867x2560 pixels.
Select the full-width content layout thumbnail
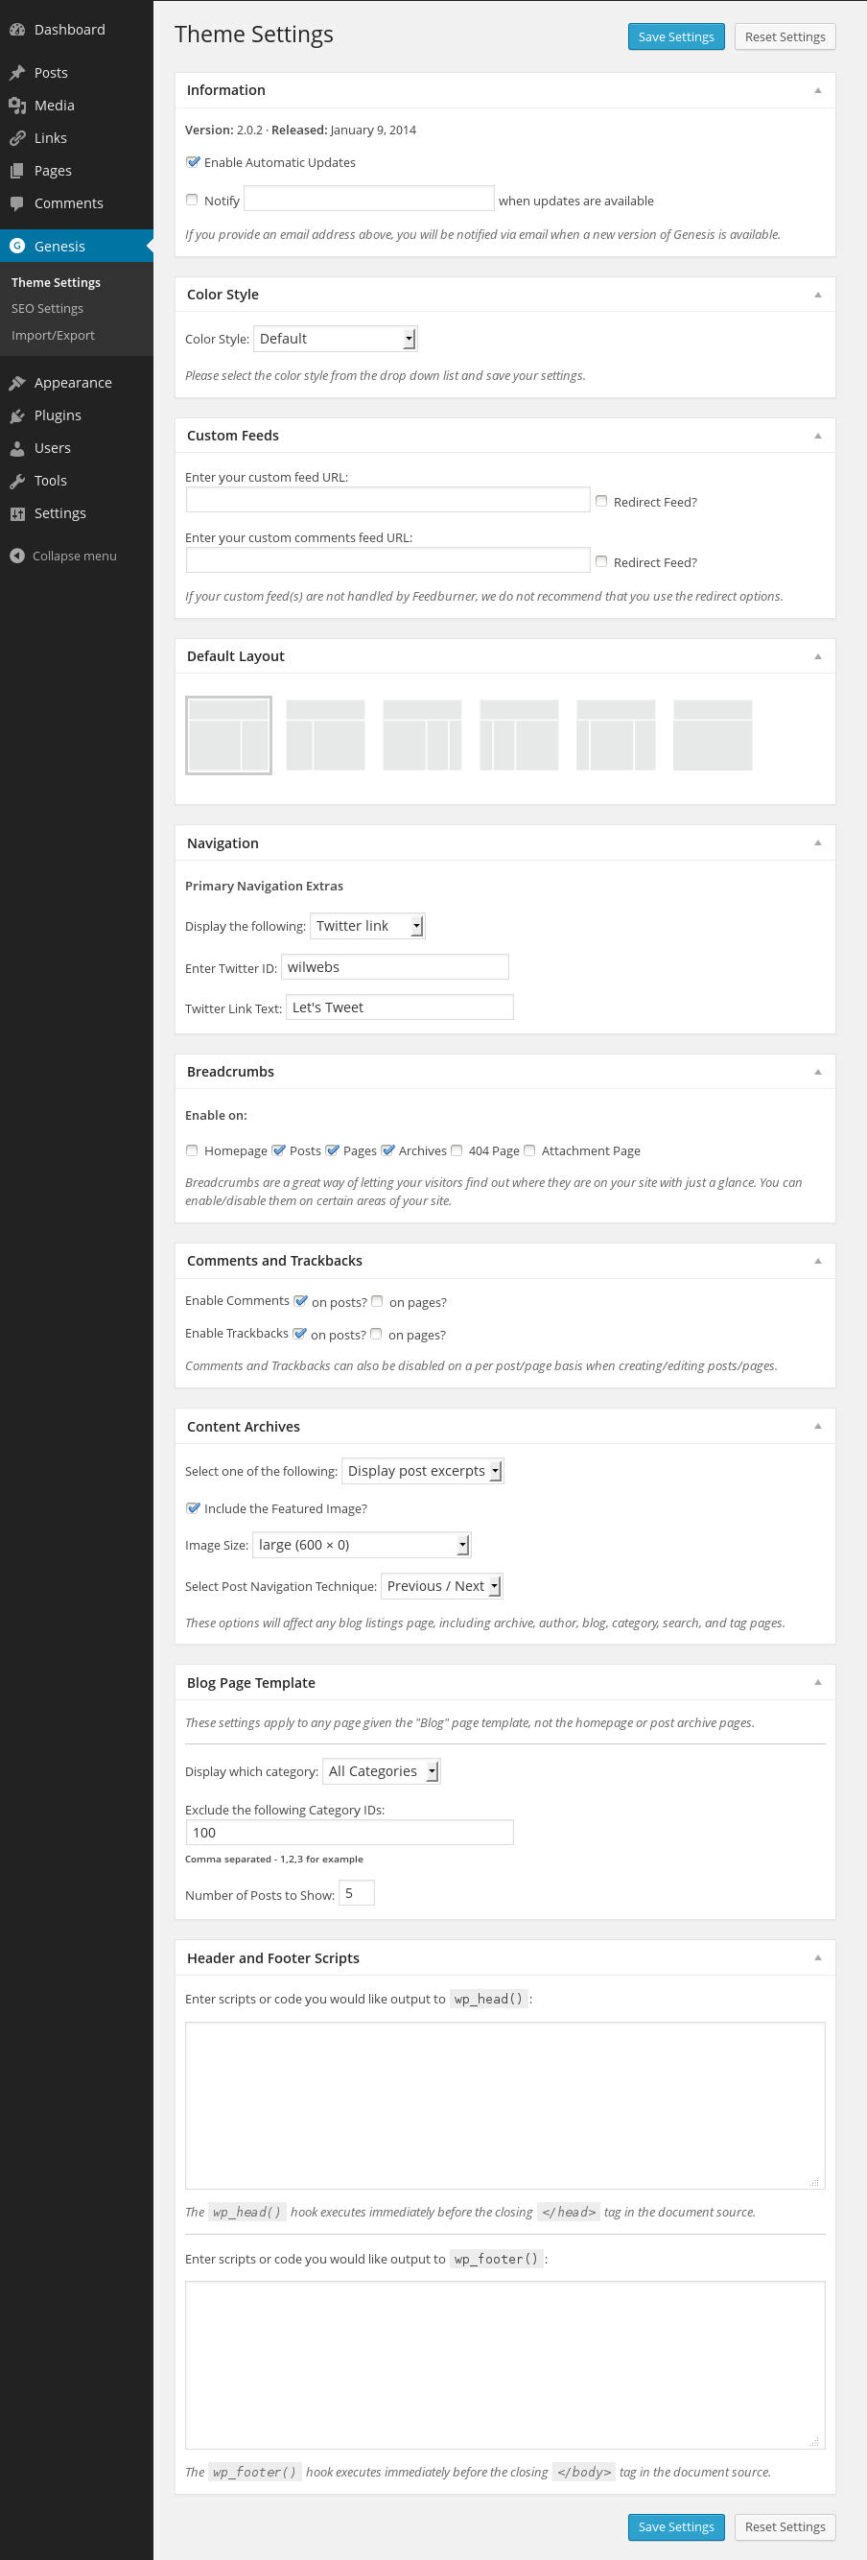coord(712,735)
